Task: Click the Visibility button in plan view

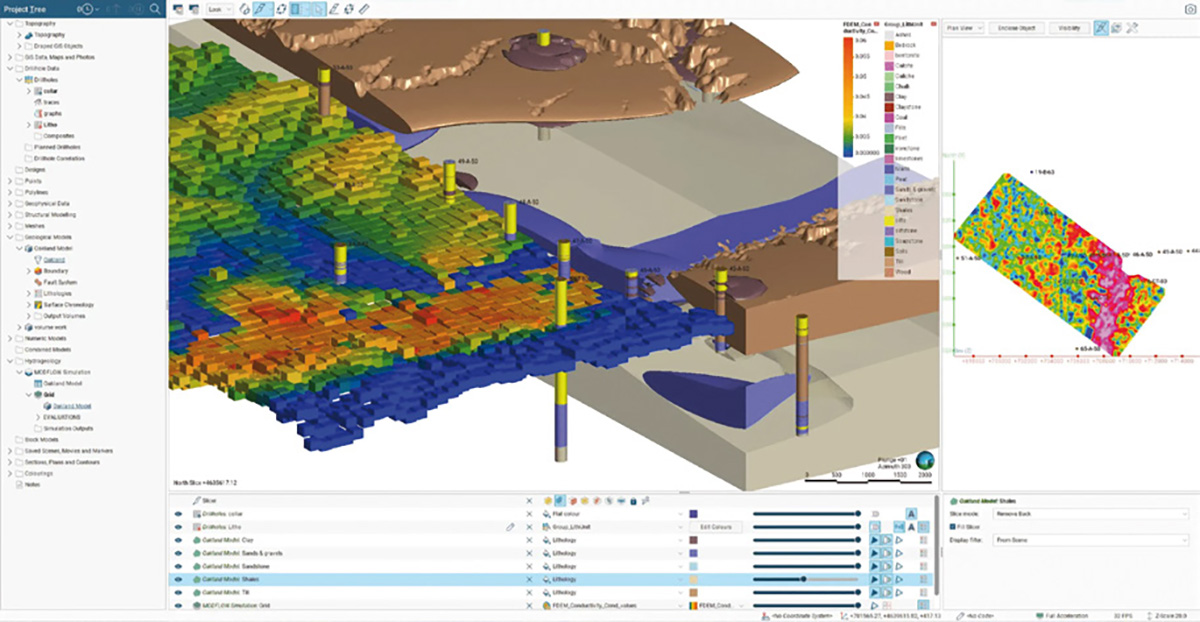Action: (x=1069, y=28)
